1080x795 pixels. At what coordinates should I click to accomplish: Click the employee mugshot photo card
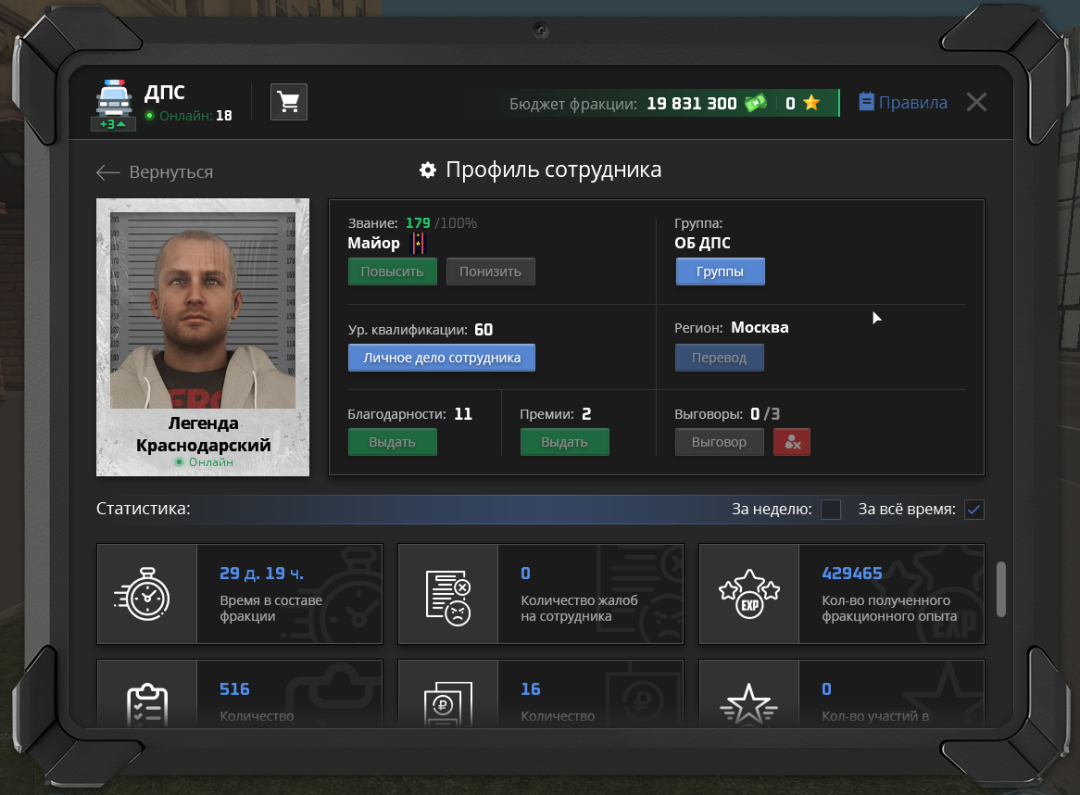(x=202, y=337)
